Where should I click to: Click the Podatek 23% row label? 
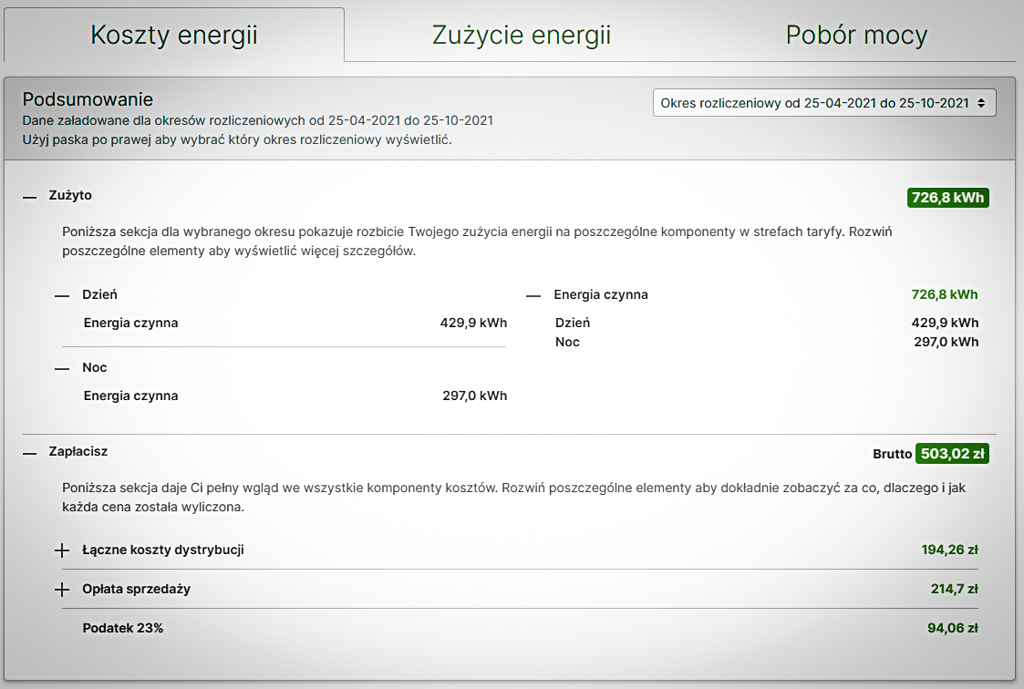coord(123,628)
